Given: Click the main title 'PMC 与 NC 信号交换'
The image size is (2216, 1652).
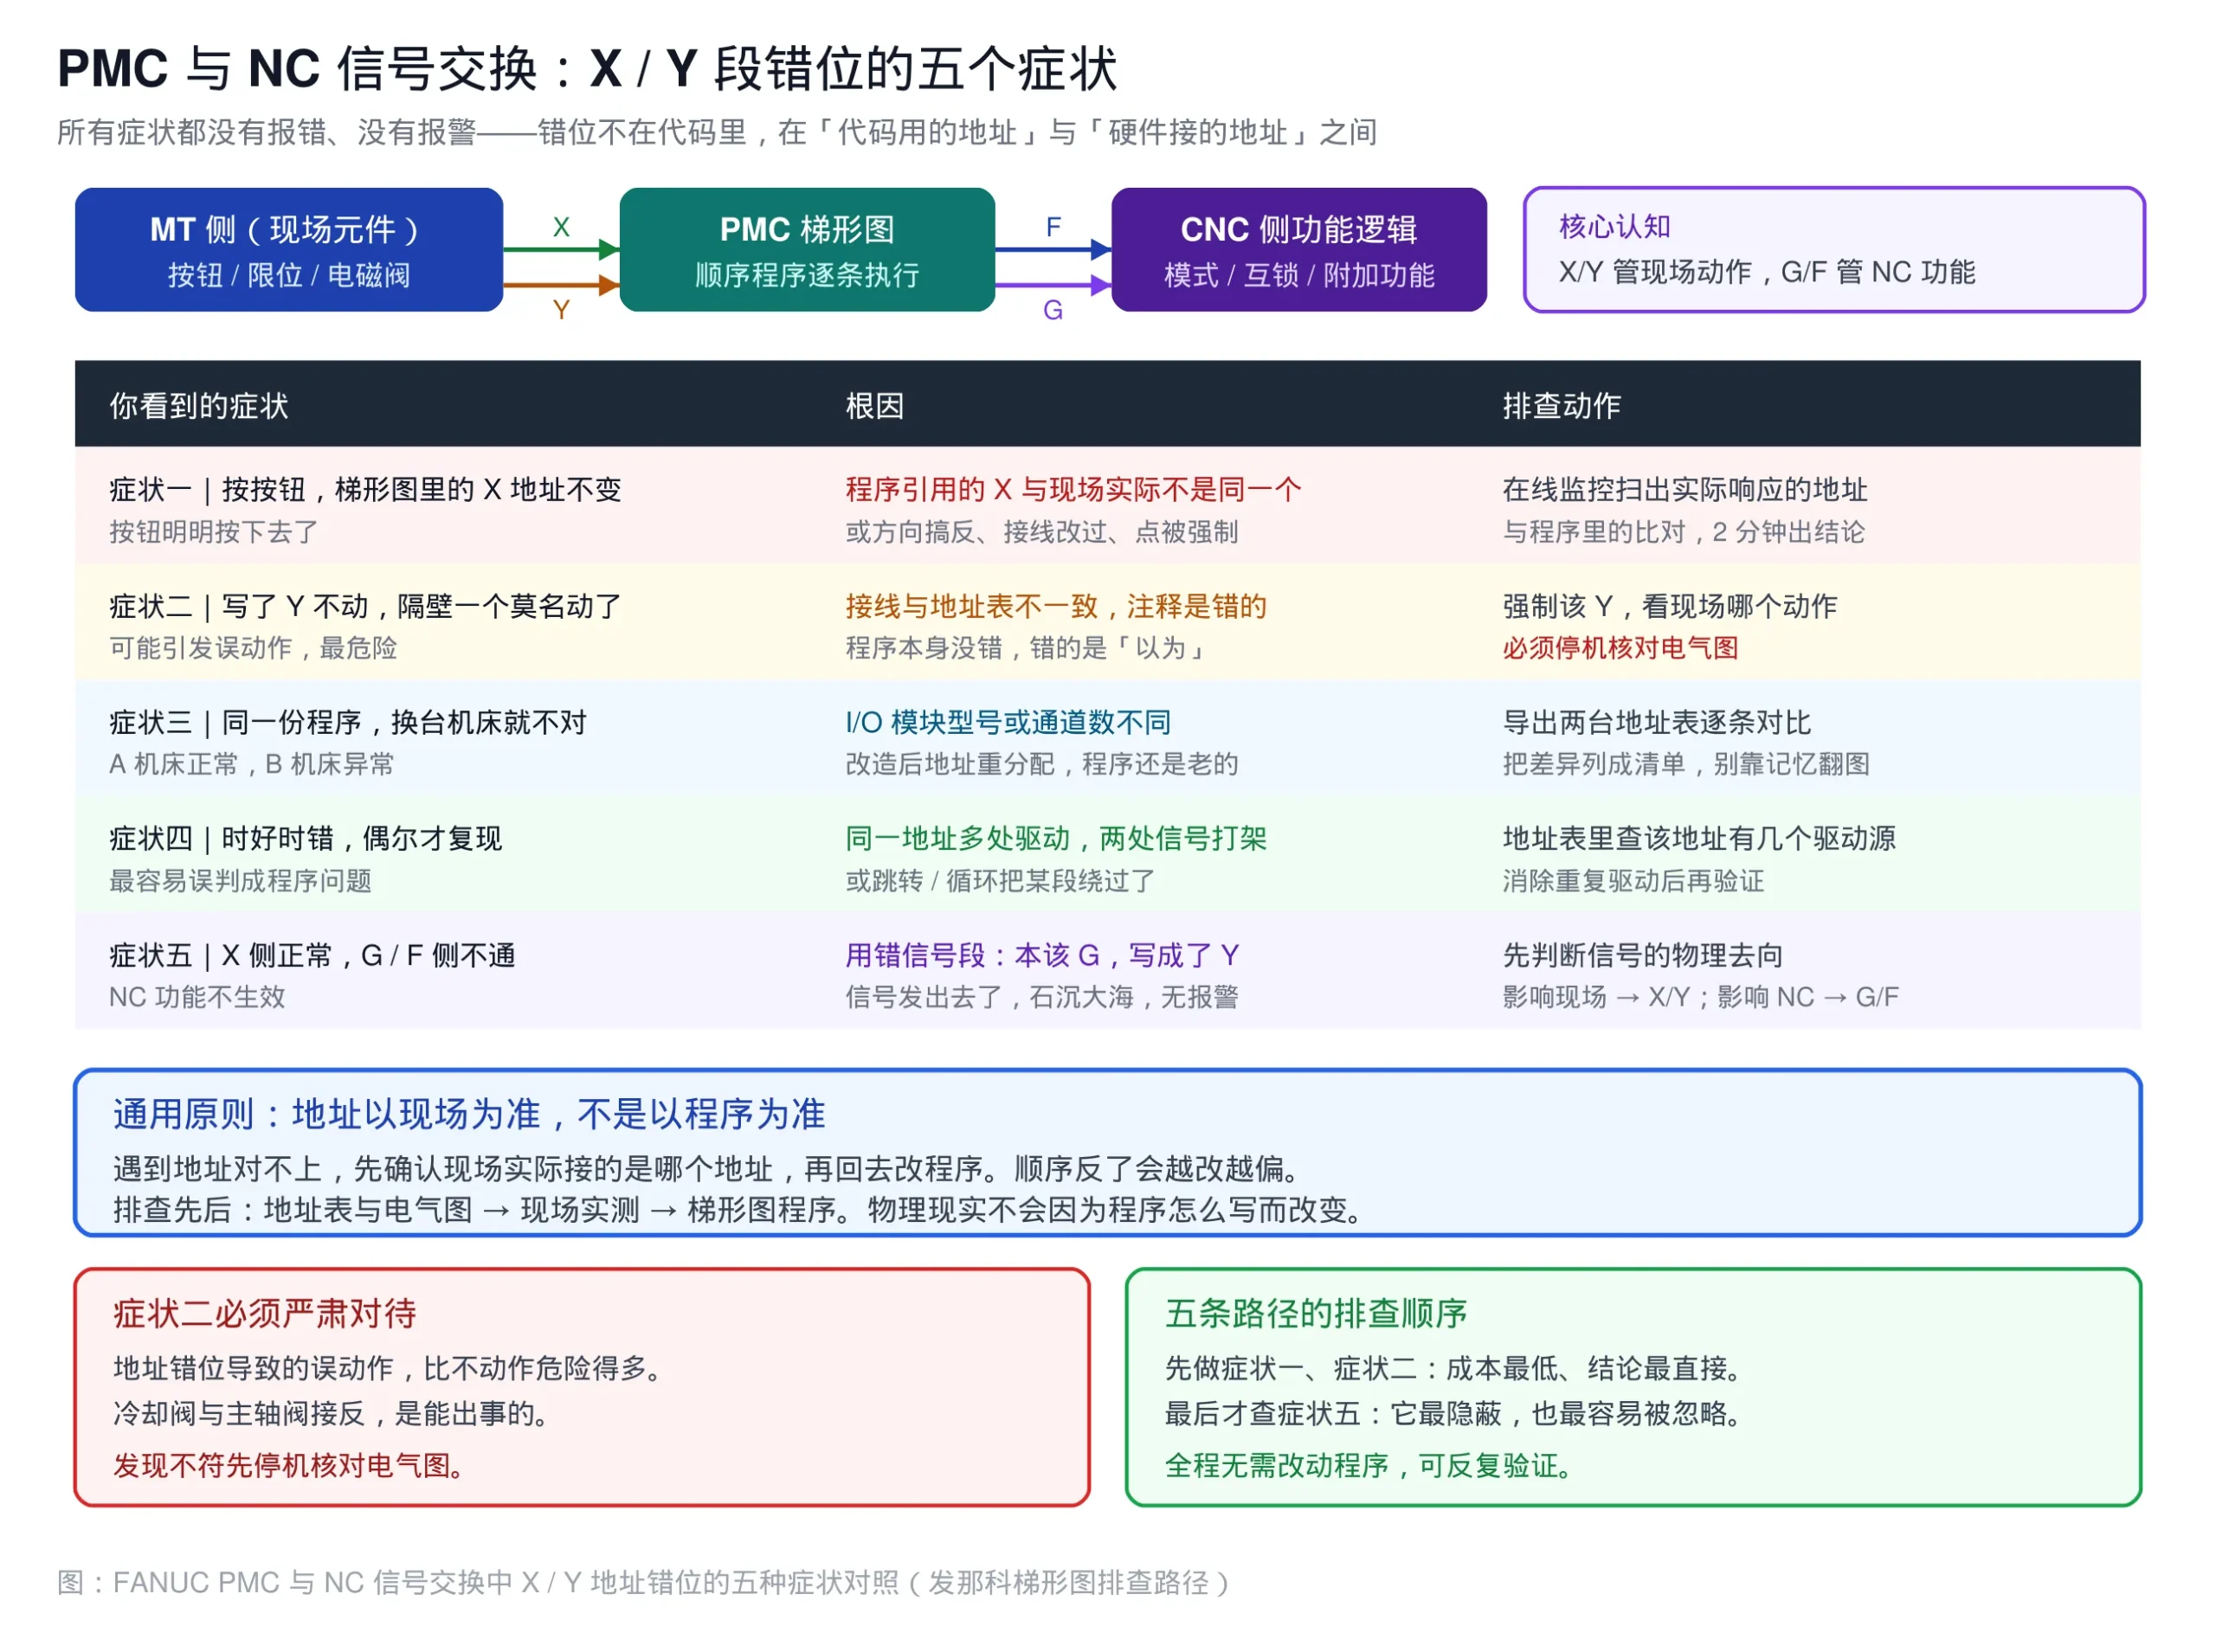Looking at the screenshot, I should coord(587,68).
